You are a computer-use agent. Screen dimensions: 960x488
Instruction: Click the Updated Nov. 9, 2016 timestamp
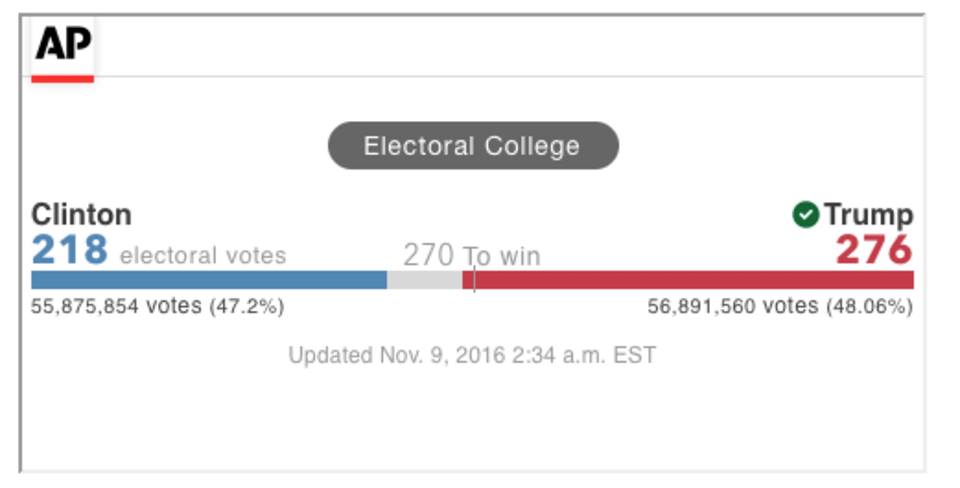tap(472, 355)
